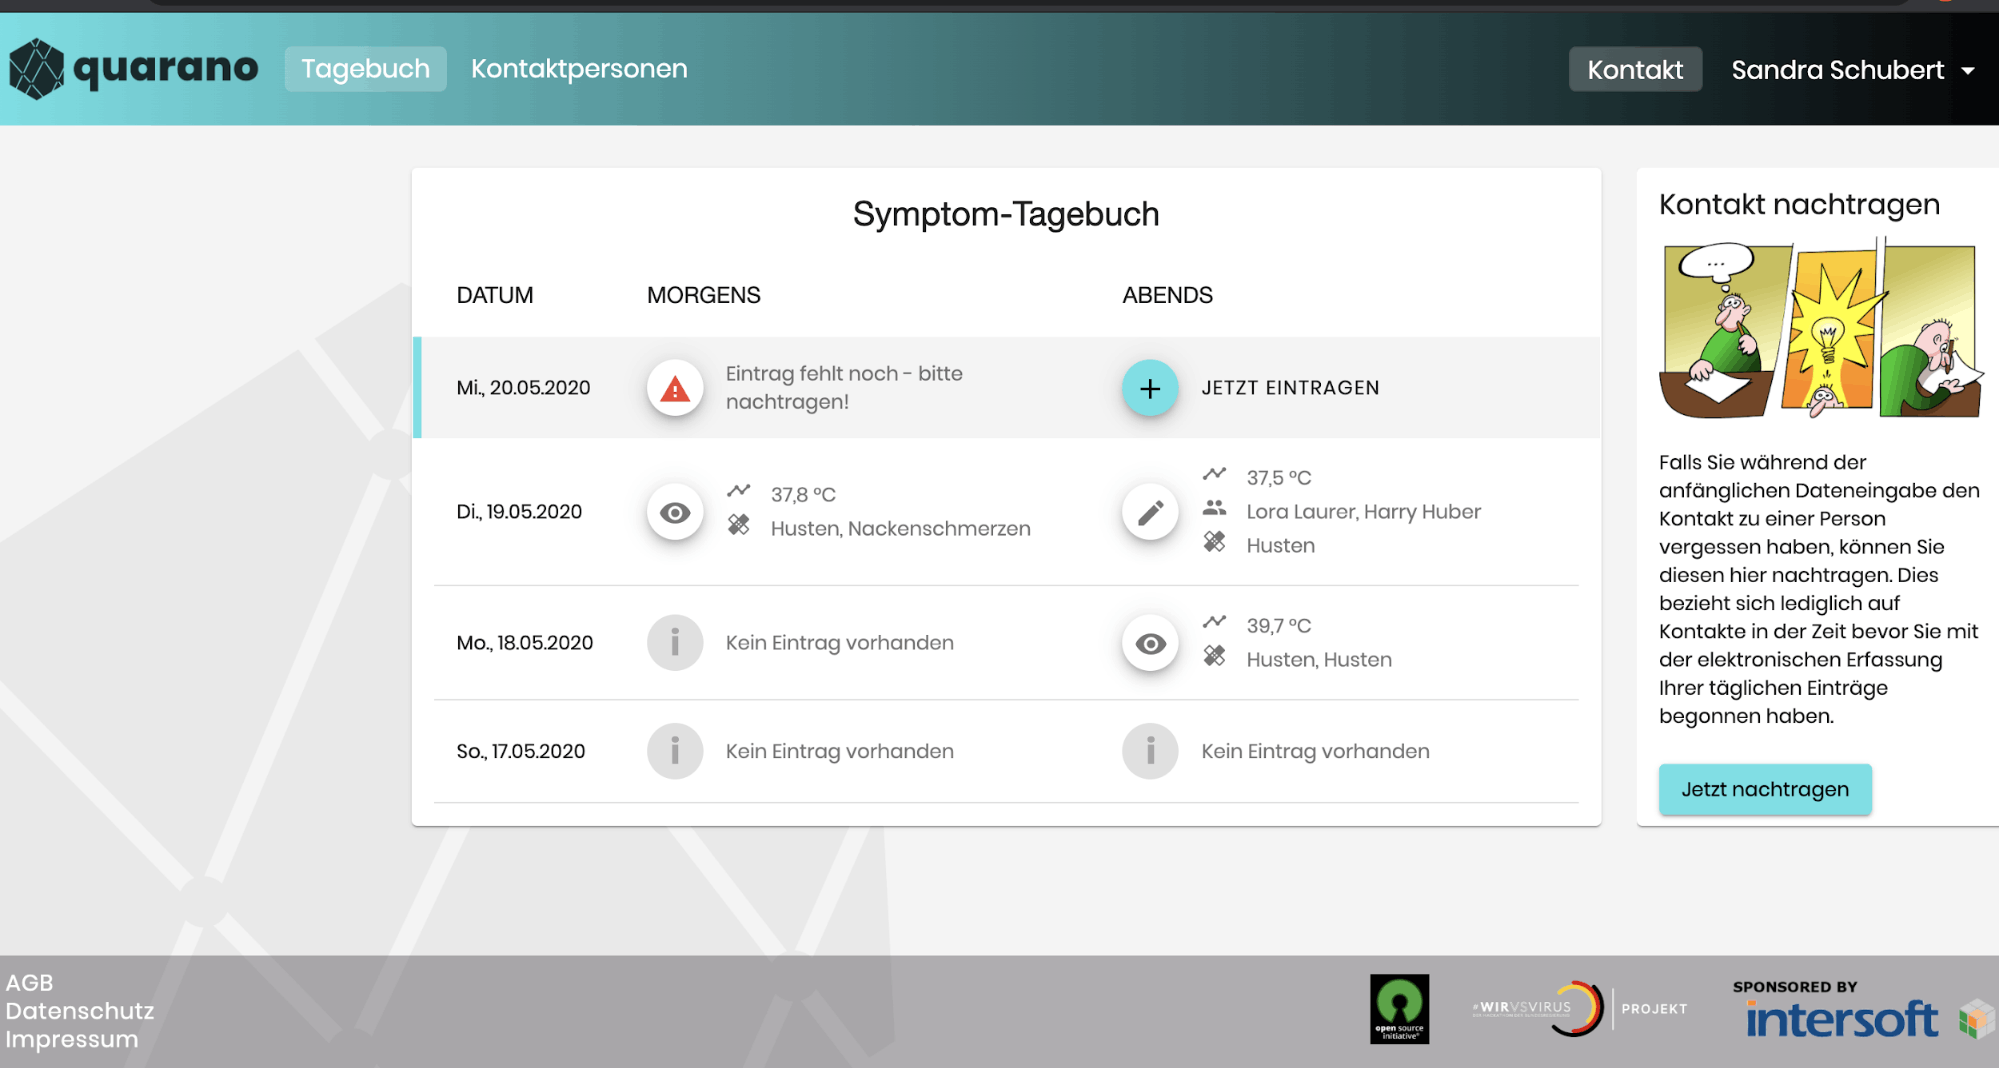Click the Kontakt button in header

[1635, 70]
